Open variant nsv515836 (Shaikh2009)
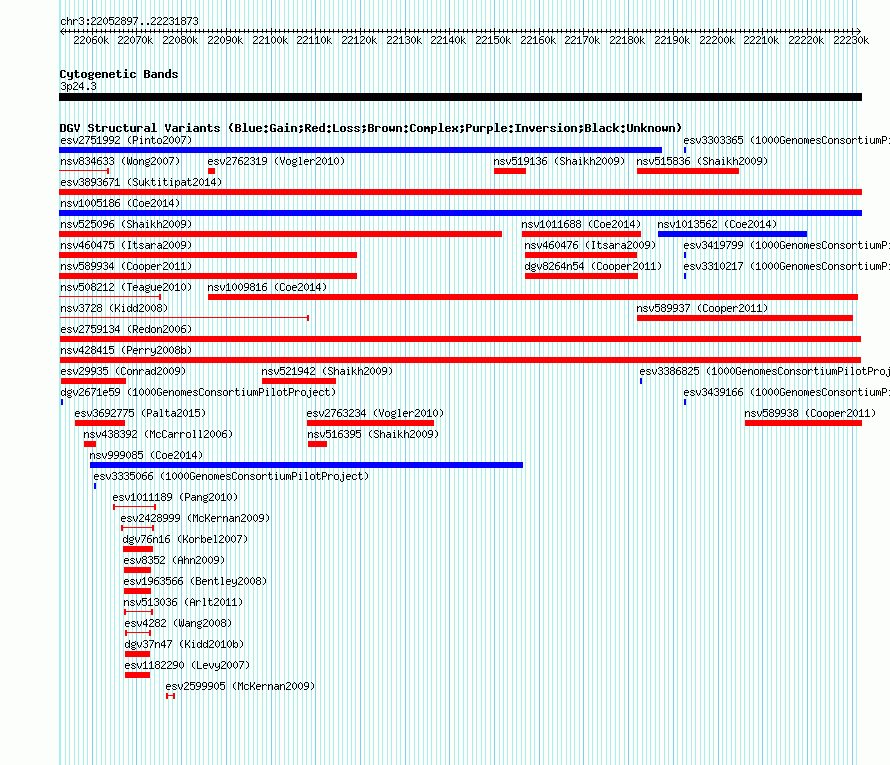Viewport: 890px width, 765px height. (x=702, y=161)
